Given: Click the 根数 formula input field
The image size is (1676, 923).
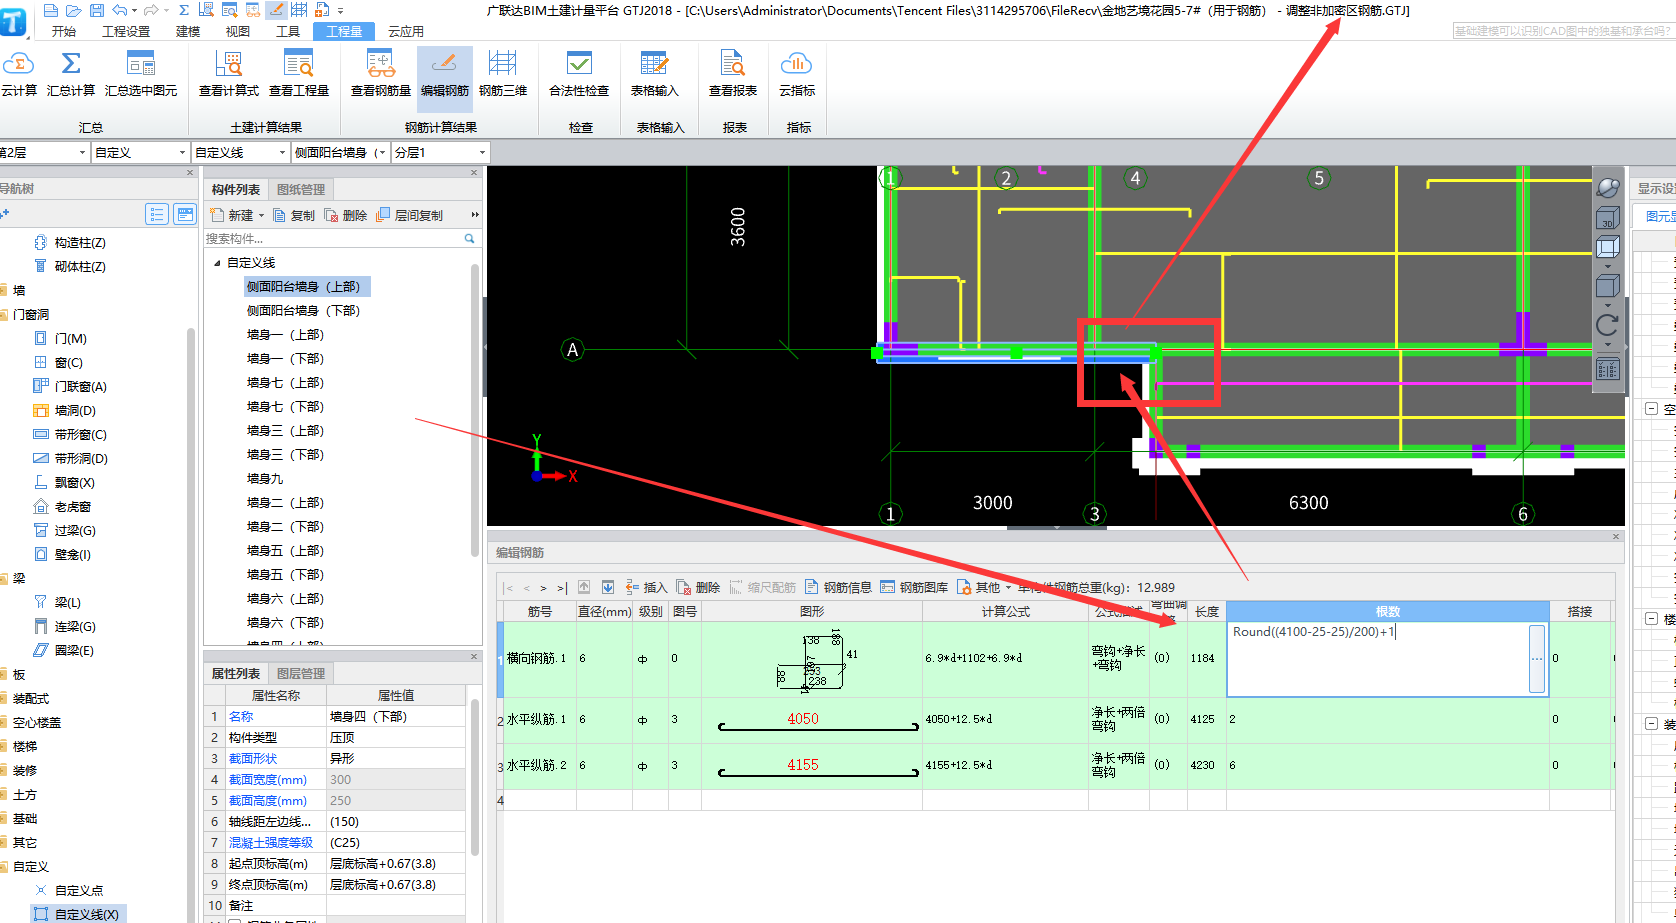Looking at the screenshot, I should [x=1378, y=658].
